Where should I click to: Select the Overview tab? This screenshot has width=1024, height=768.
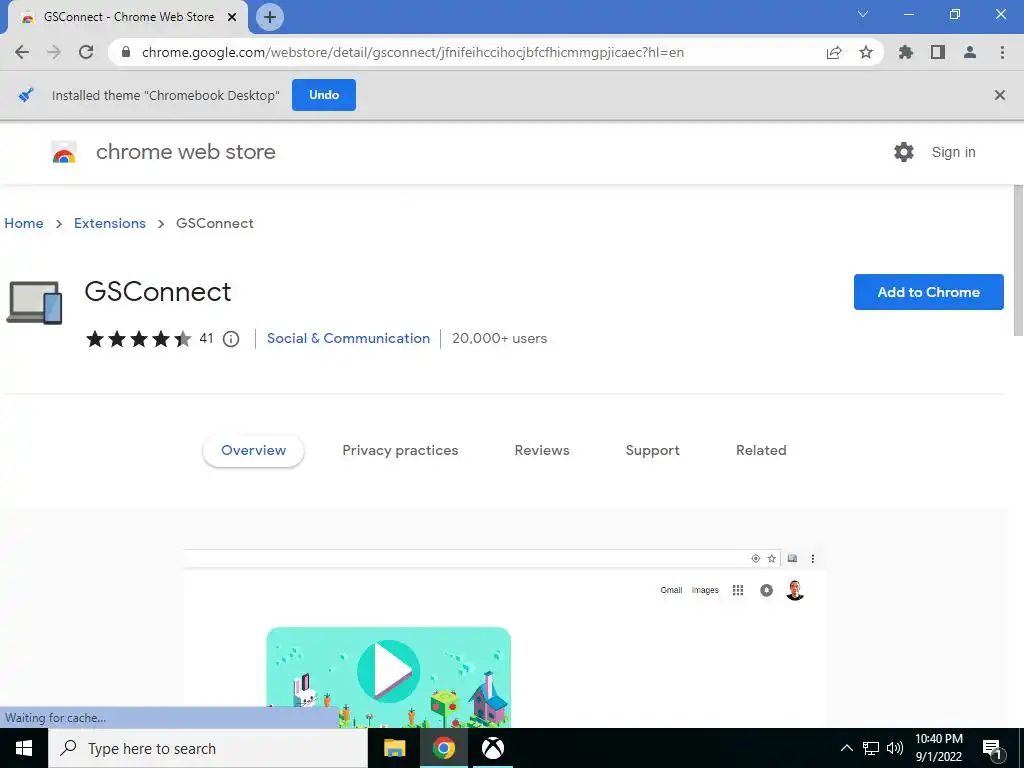(253, 450)
